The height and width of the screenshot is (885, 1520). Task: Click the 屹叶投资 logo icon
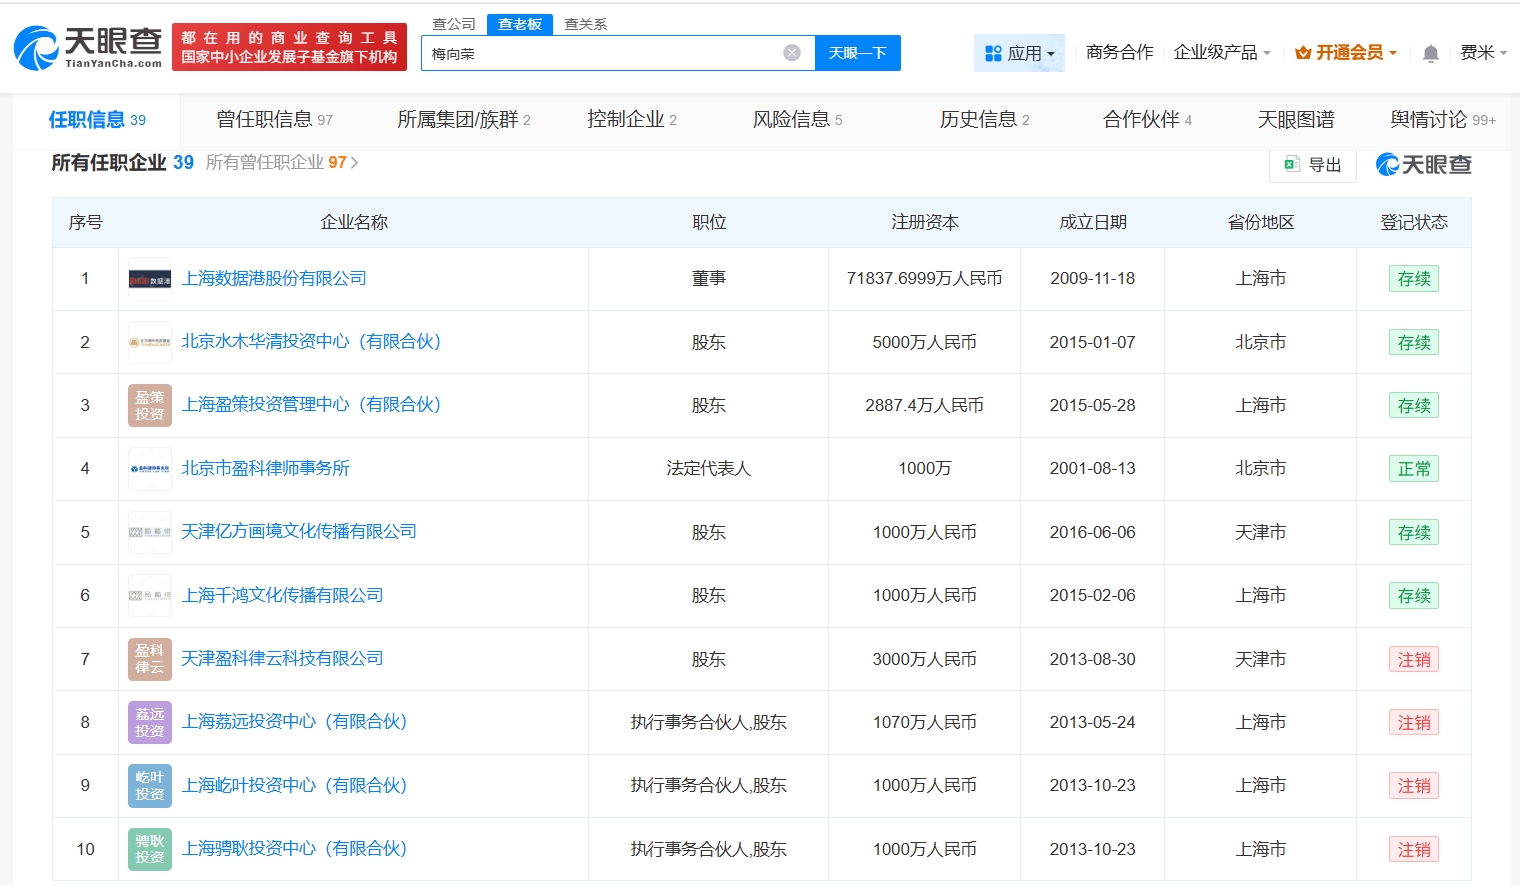coord(150,785)
